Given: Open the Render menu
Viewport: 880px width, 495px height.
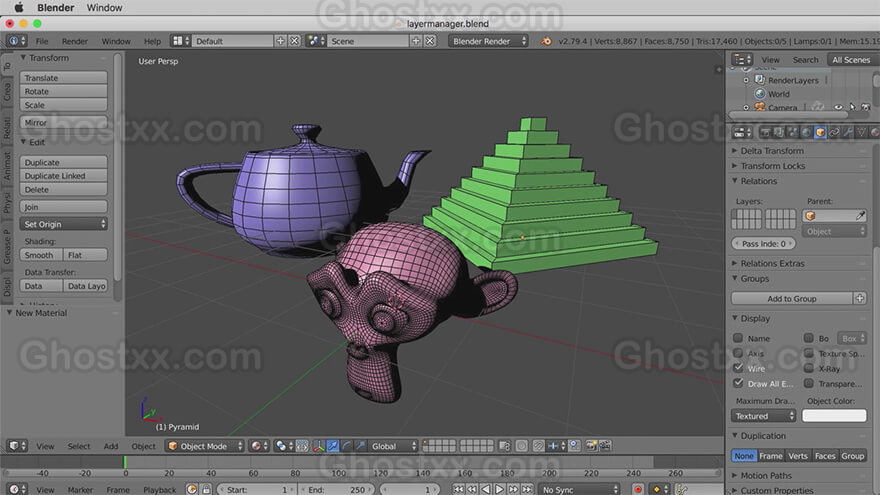Looking at the screenshot, I should [75, 41].
